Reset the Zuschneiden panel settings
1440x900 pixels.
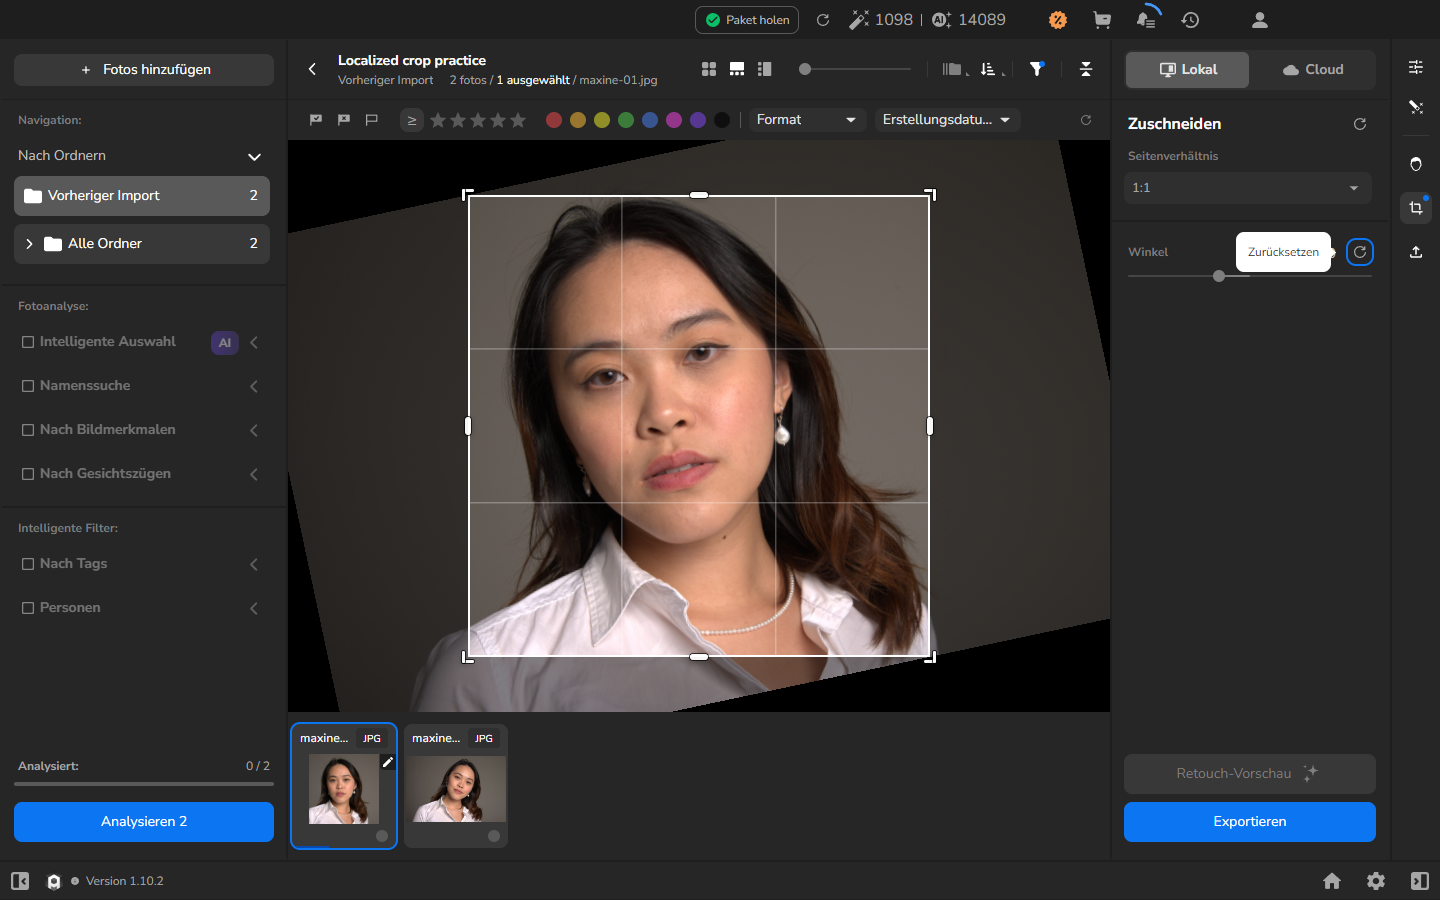1360,124
